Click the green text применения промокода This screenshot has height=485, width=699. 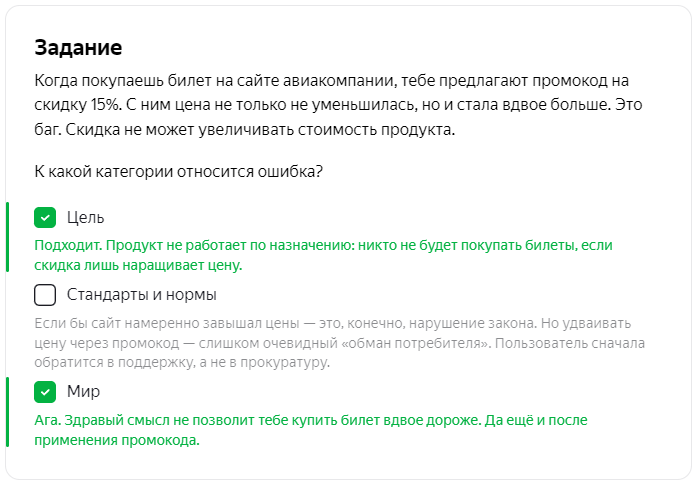click(x=117, y=440)
